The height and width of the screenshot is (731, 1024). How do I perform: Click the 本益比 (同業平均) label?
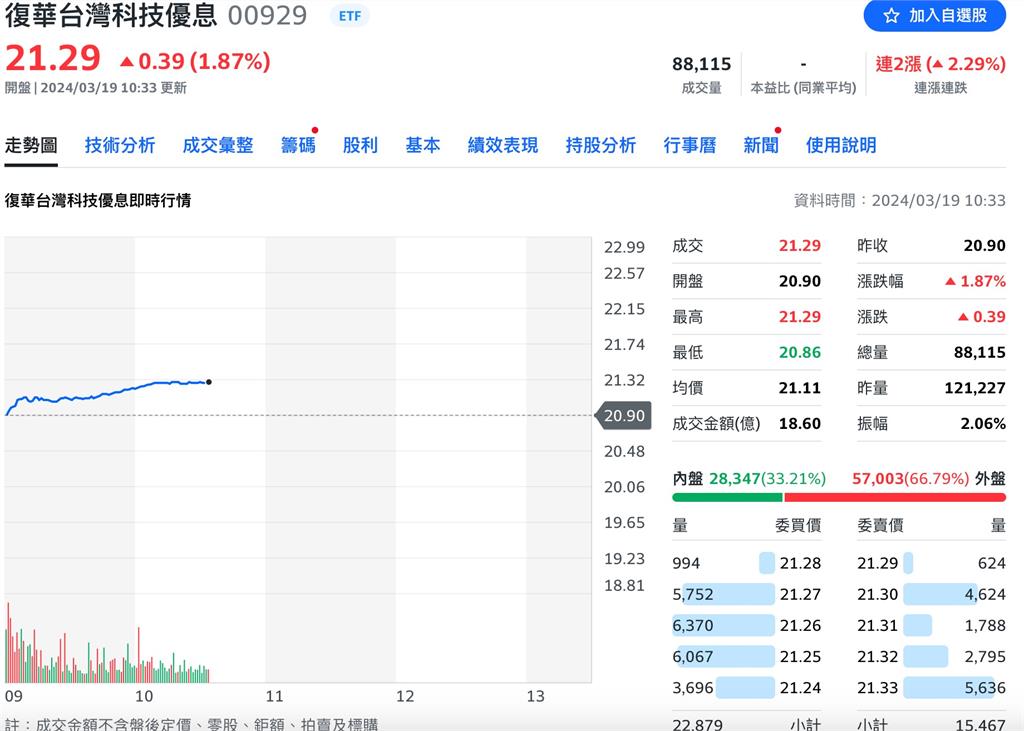tap(803, 88)
